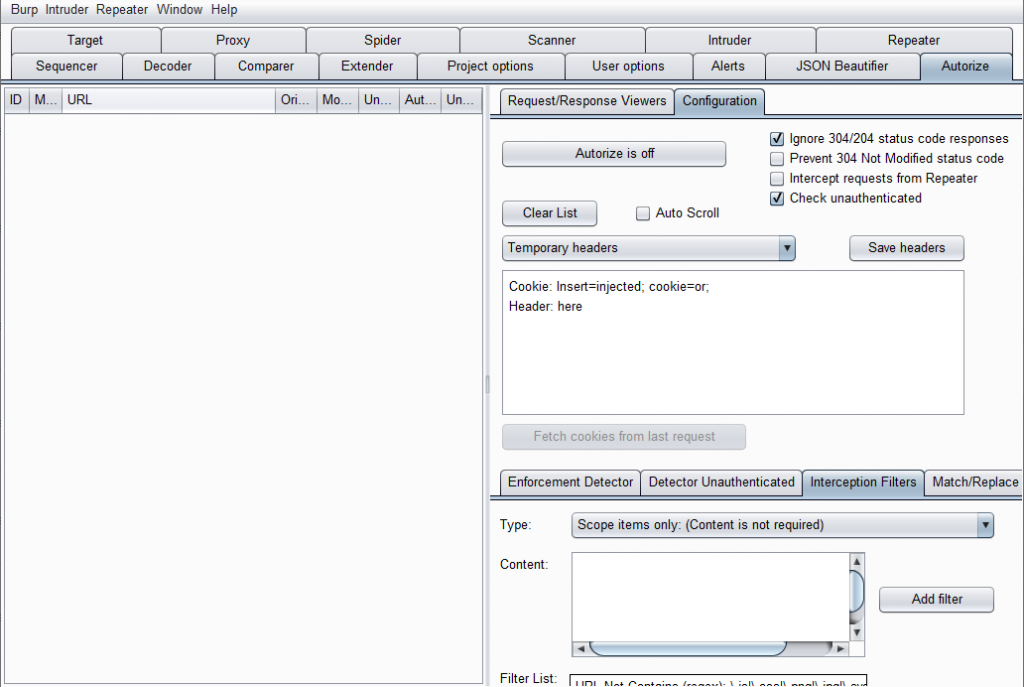Sort table by the Aut... column header
1024x687 pixels.
point(420,101)
